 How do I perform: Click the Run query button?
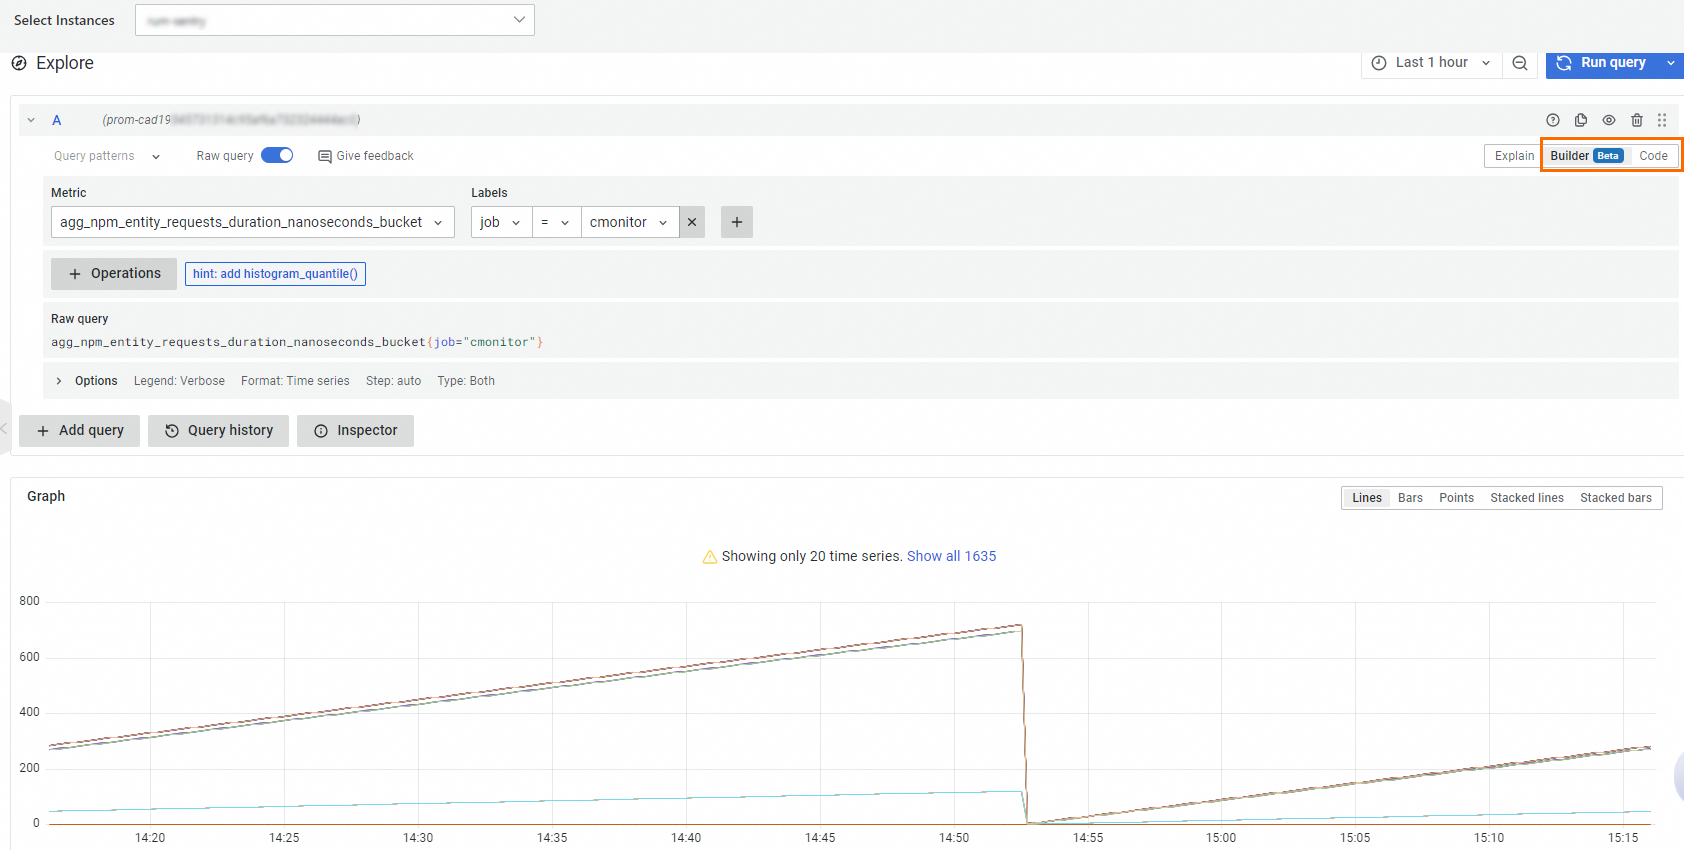1603,63
